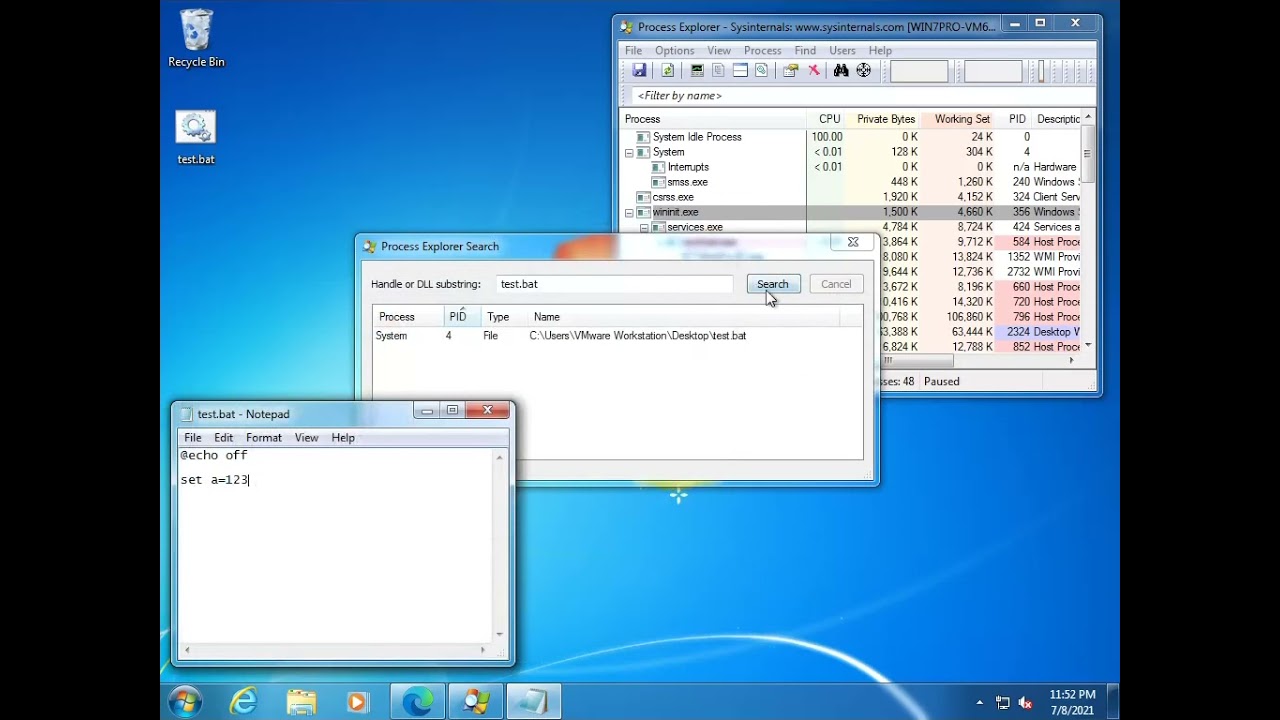Click the Cancel button in the search dialog
The image size is (1280, 720).
pos(836,284)
